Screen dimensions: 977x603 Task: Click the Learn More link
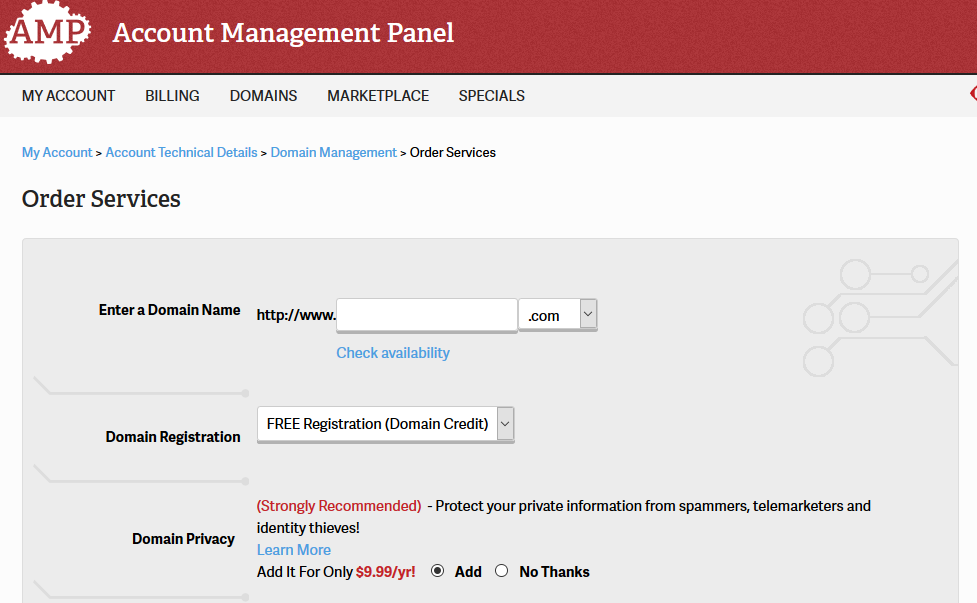293,550
